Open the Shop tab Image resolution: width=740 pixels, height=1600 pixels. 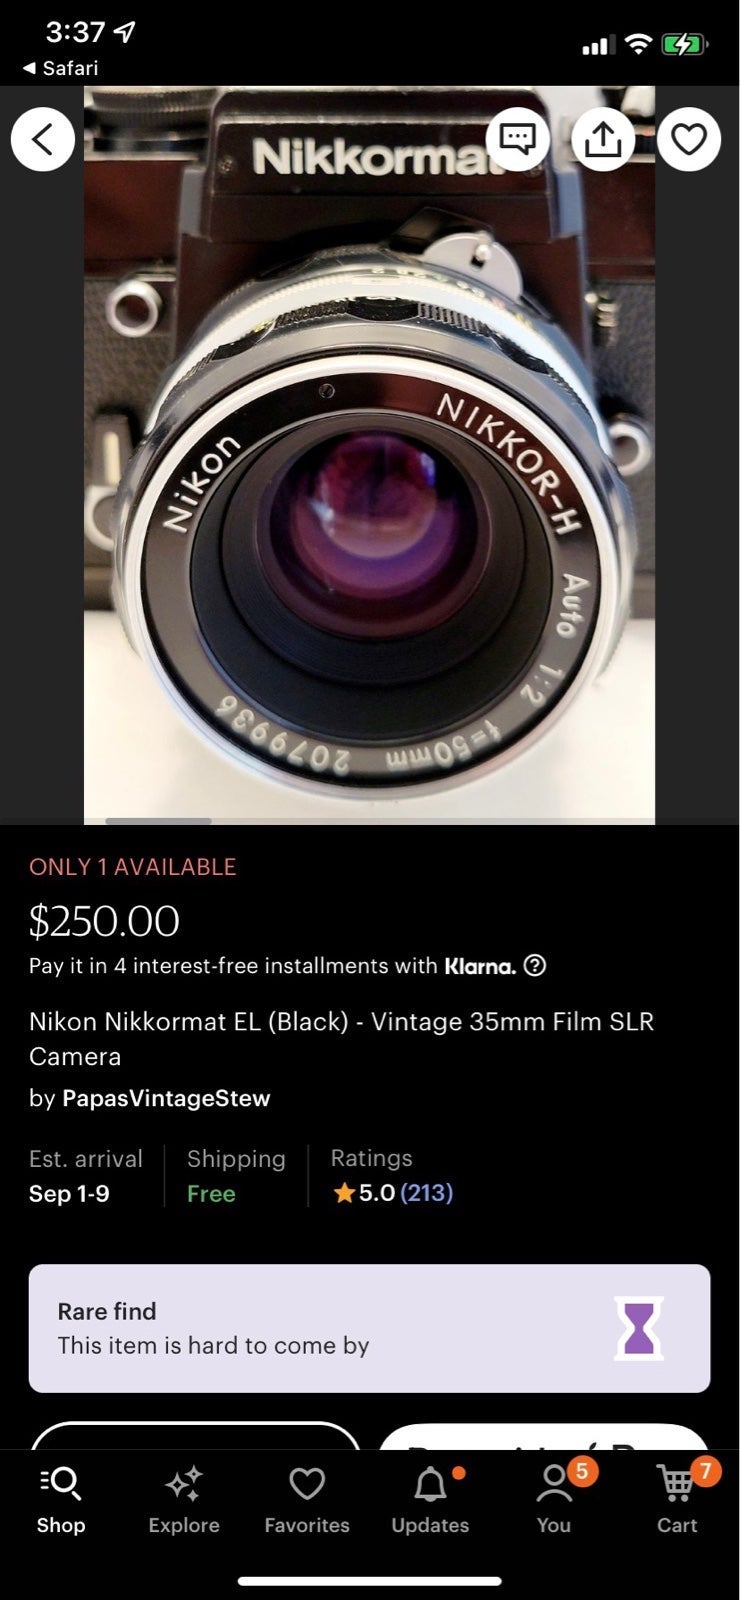coord(61,1500)
